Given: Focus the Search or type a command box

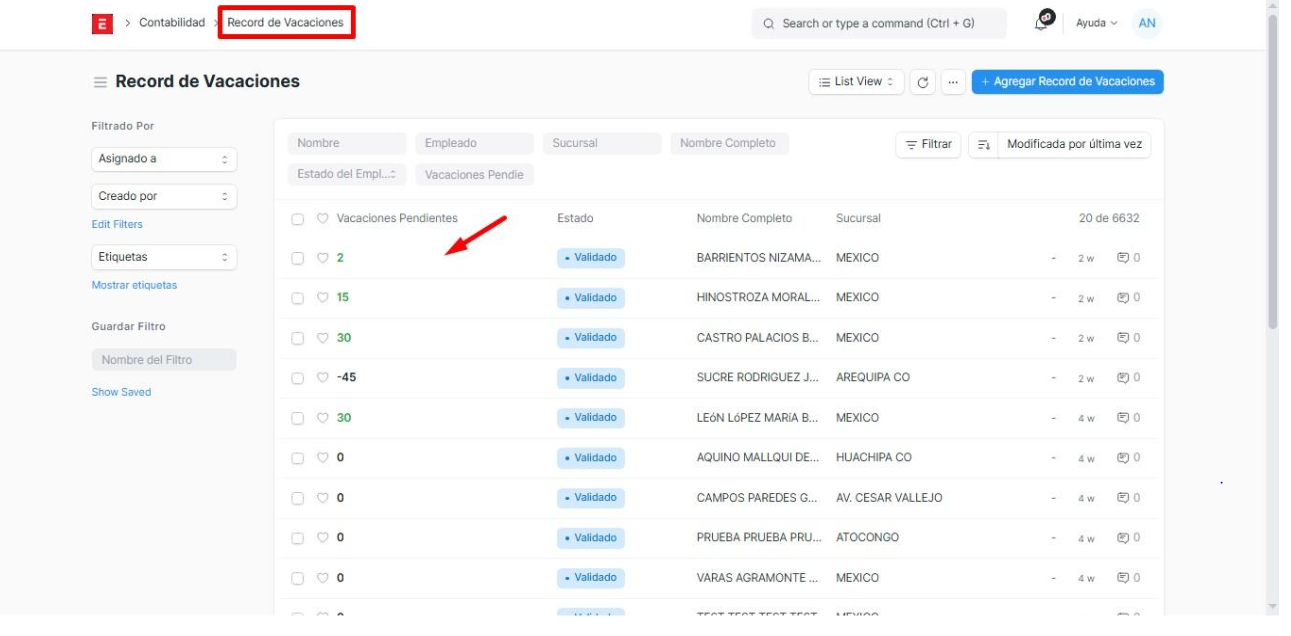Looking at the screenshot, I should tap(879, 23).
